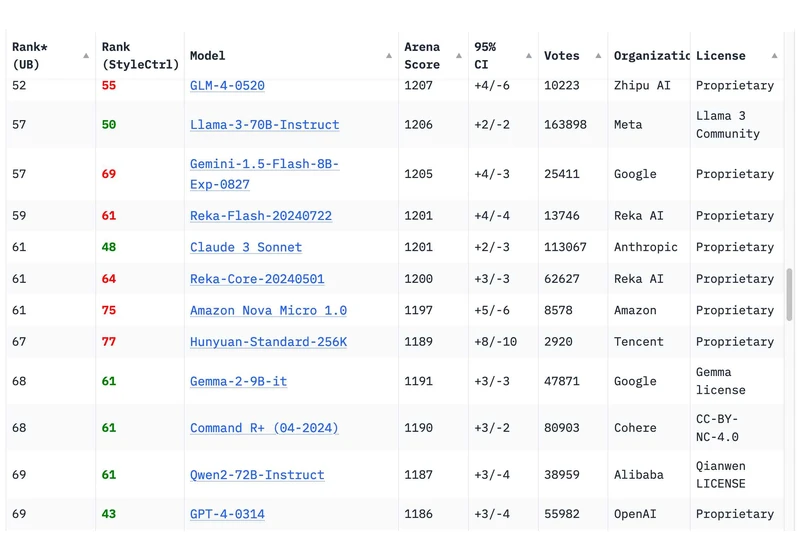Viewport: 800px width, 560px height.
Task: Click the 95% CI sort arrow
Action: pos(529,56)
